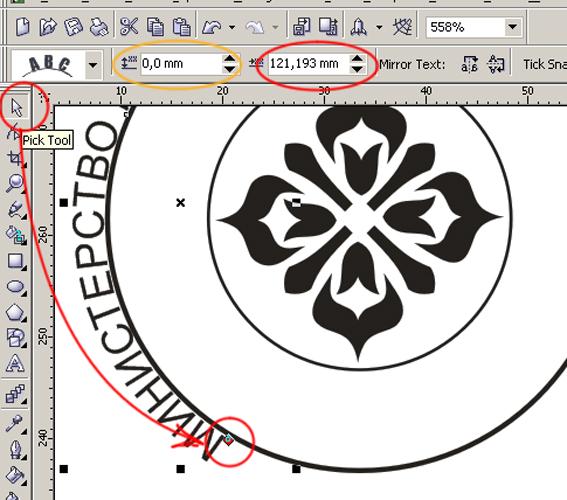Select the Pick Tool arrow

pos(16,107)
